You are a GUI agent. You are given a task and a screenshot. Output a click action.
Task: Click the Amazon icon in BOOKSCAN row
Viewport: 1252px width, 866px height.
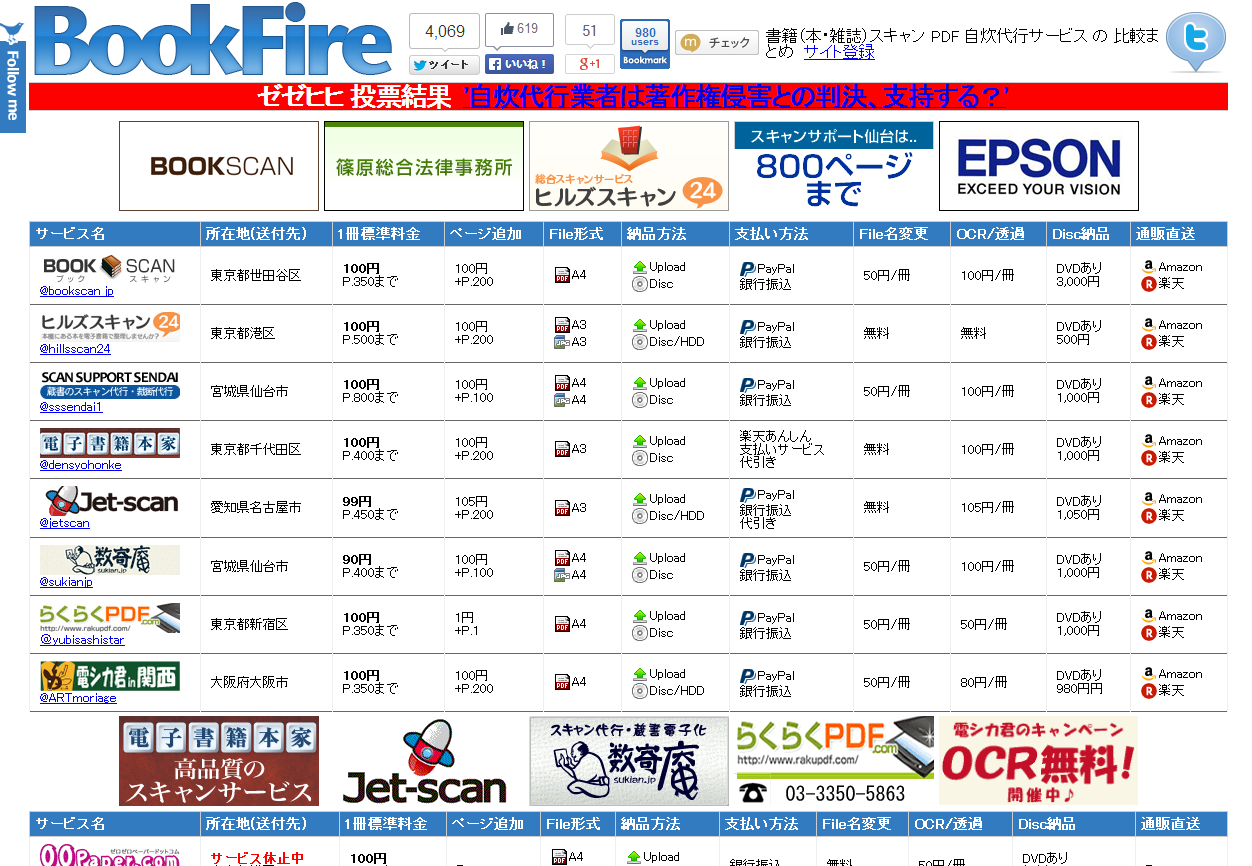coord(1149,267)
